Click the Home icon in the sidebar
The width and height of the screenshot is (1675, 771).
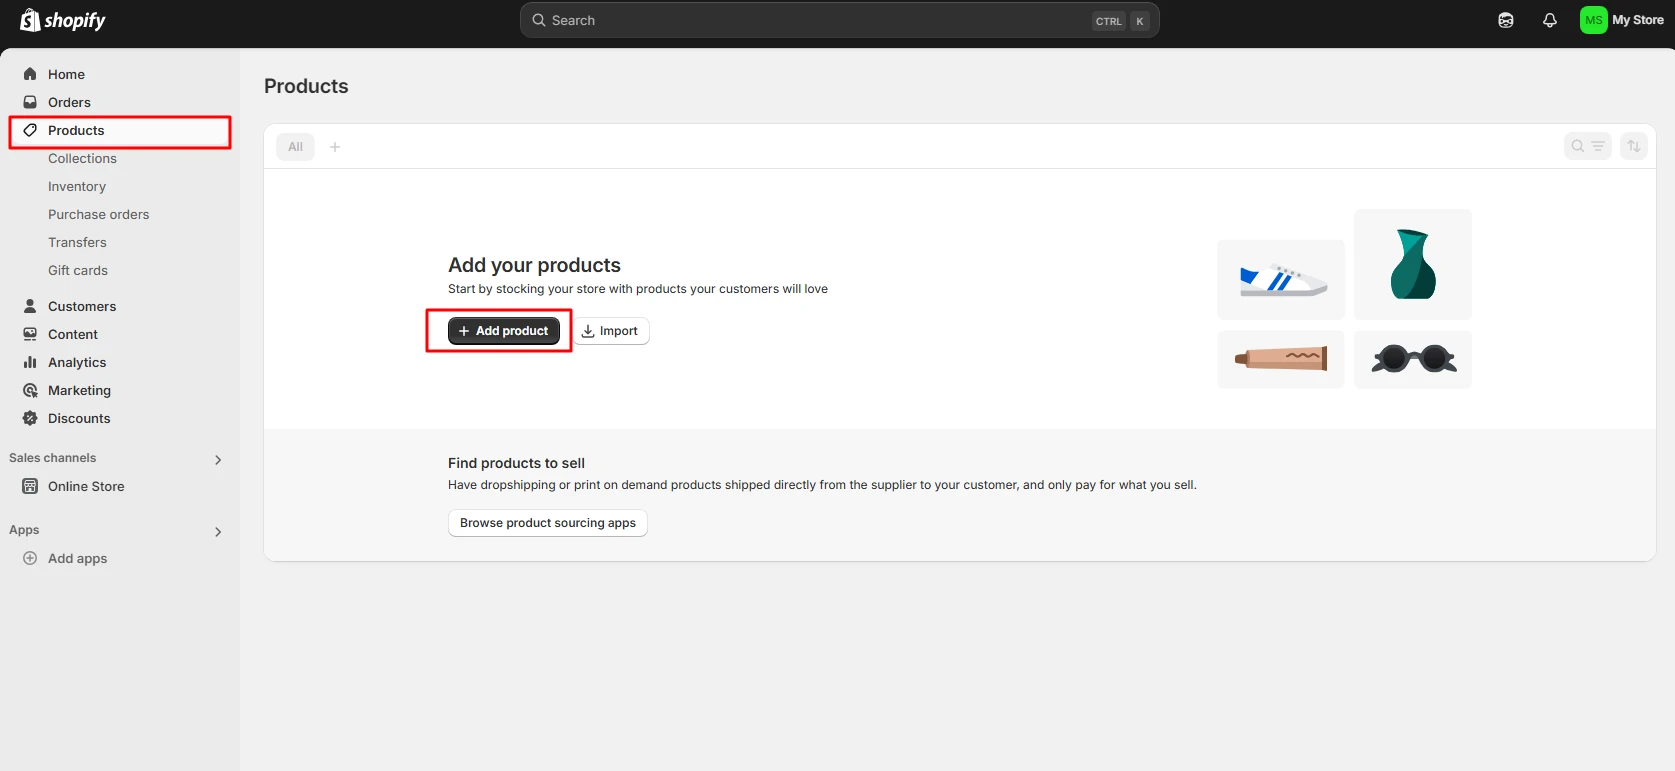pyautogui.click(x=30, y=74)
